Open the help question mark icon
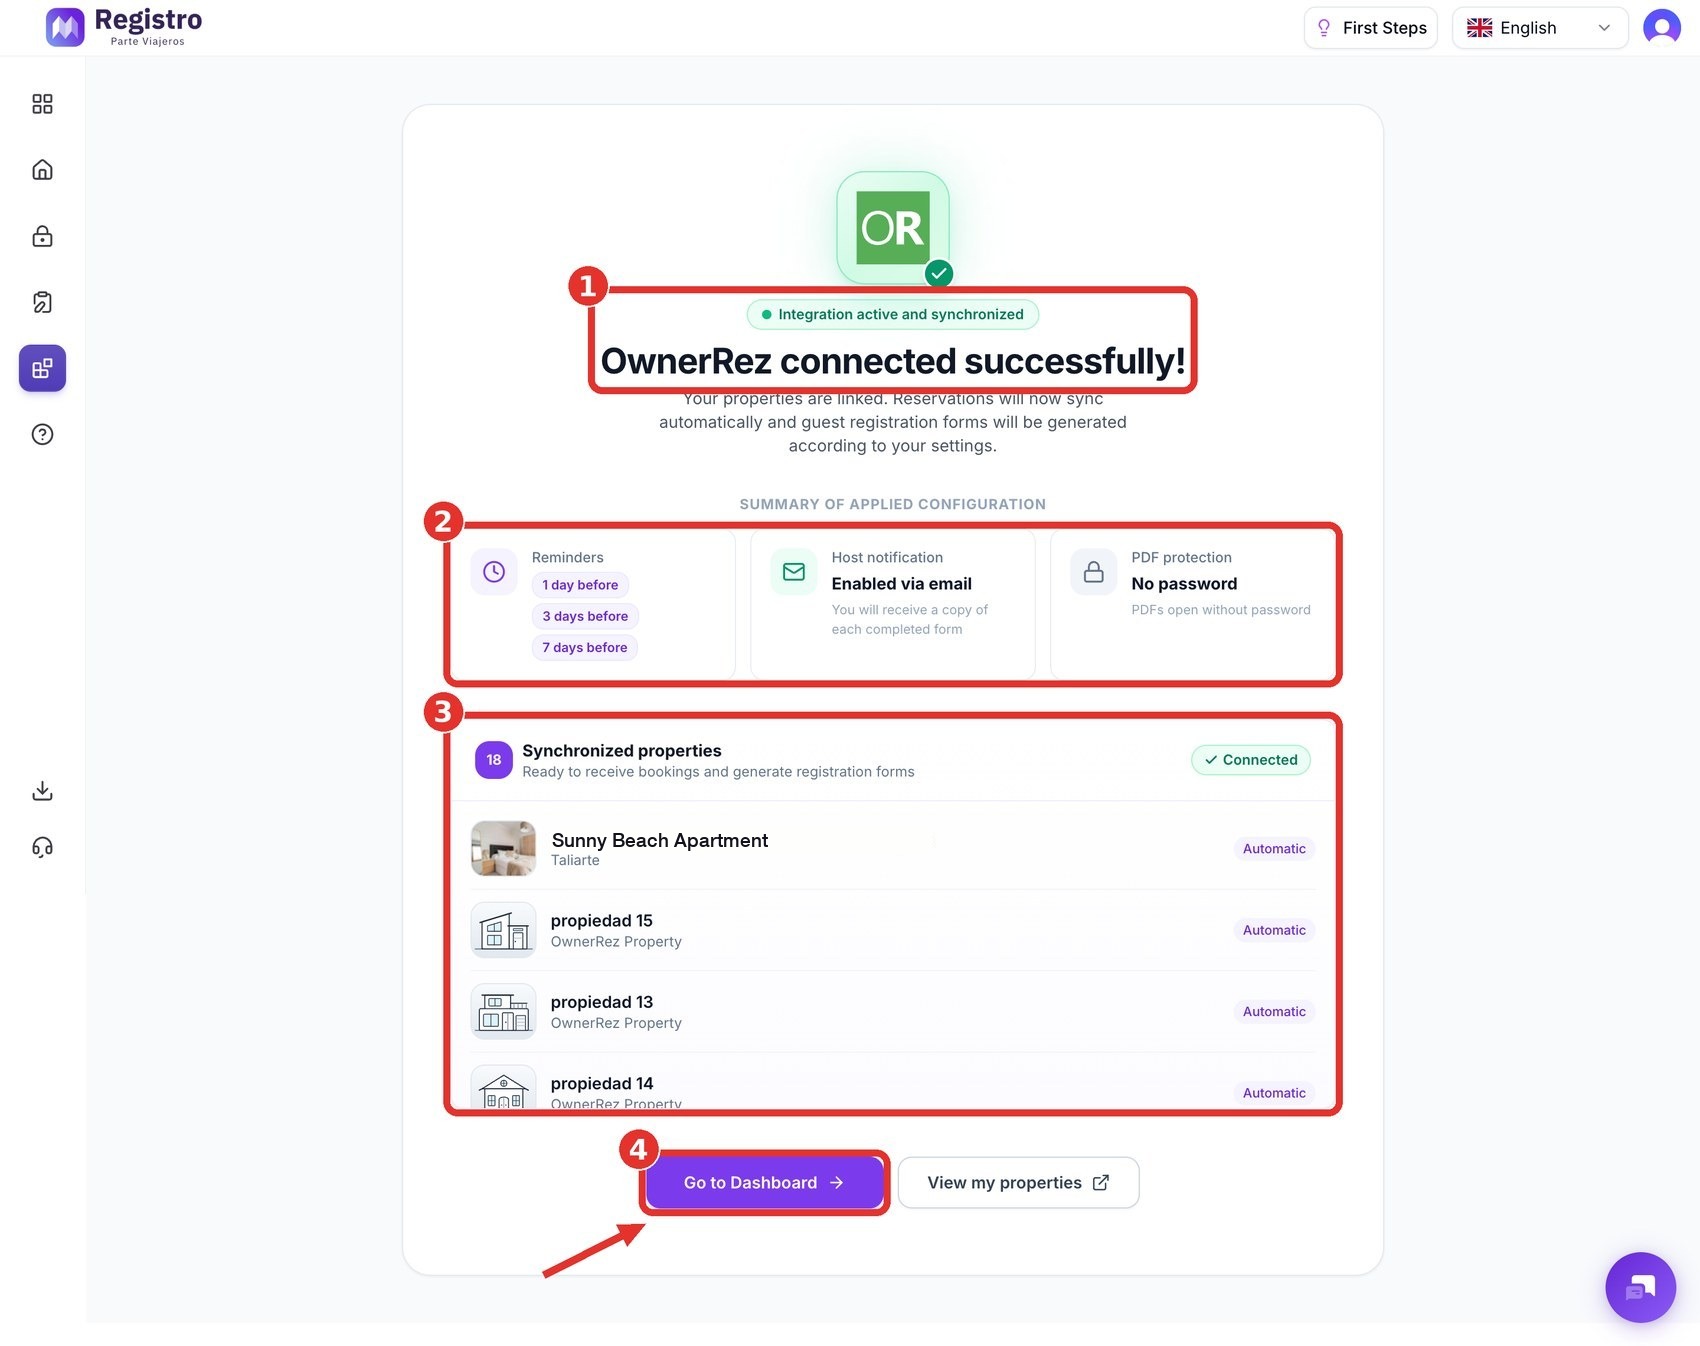Viewport: 1700px width, 1346px height. (x=42, y=434)
